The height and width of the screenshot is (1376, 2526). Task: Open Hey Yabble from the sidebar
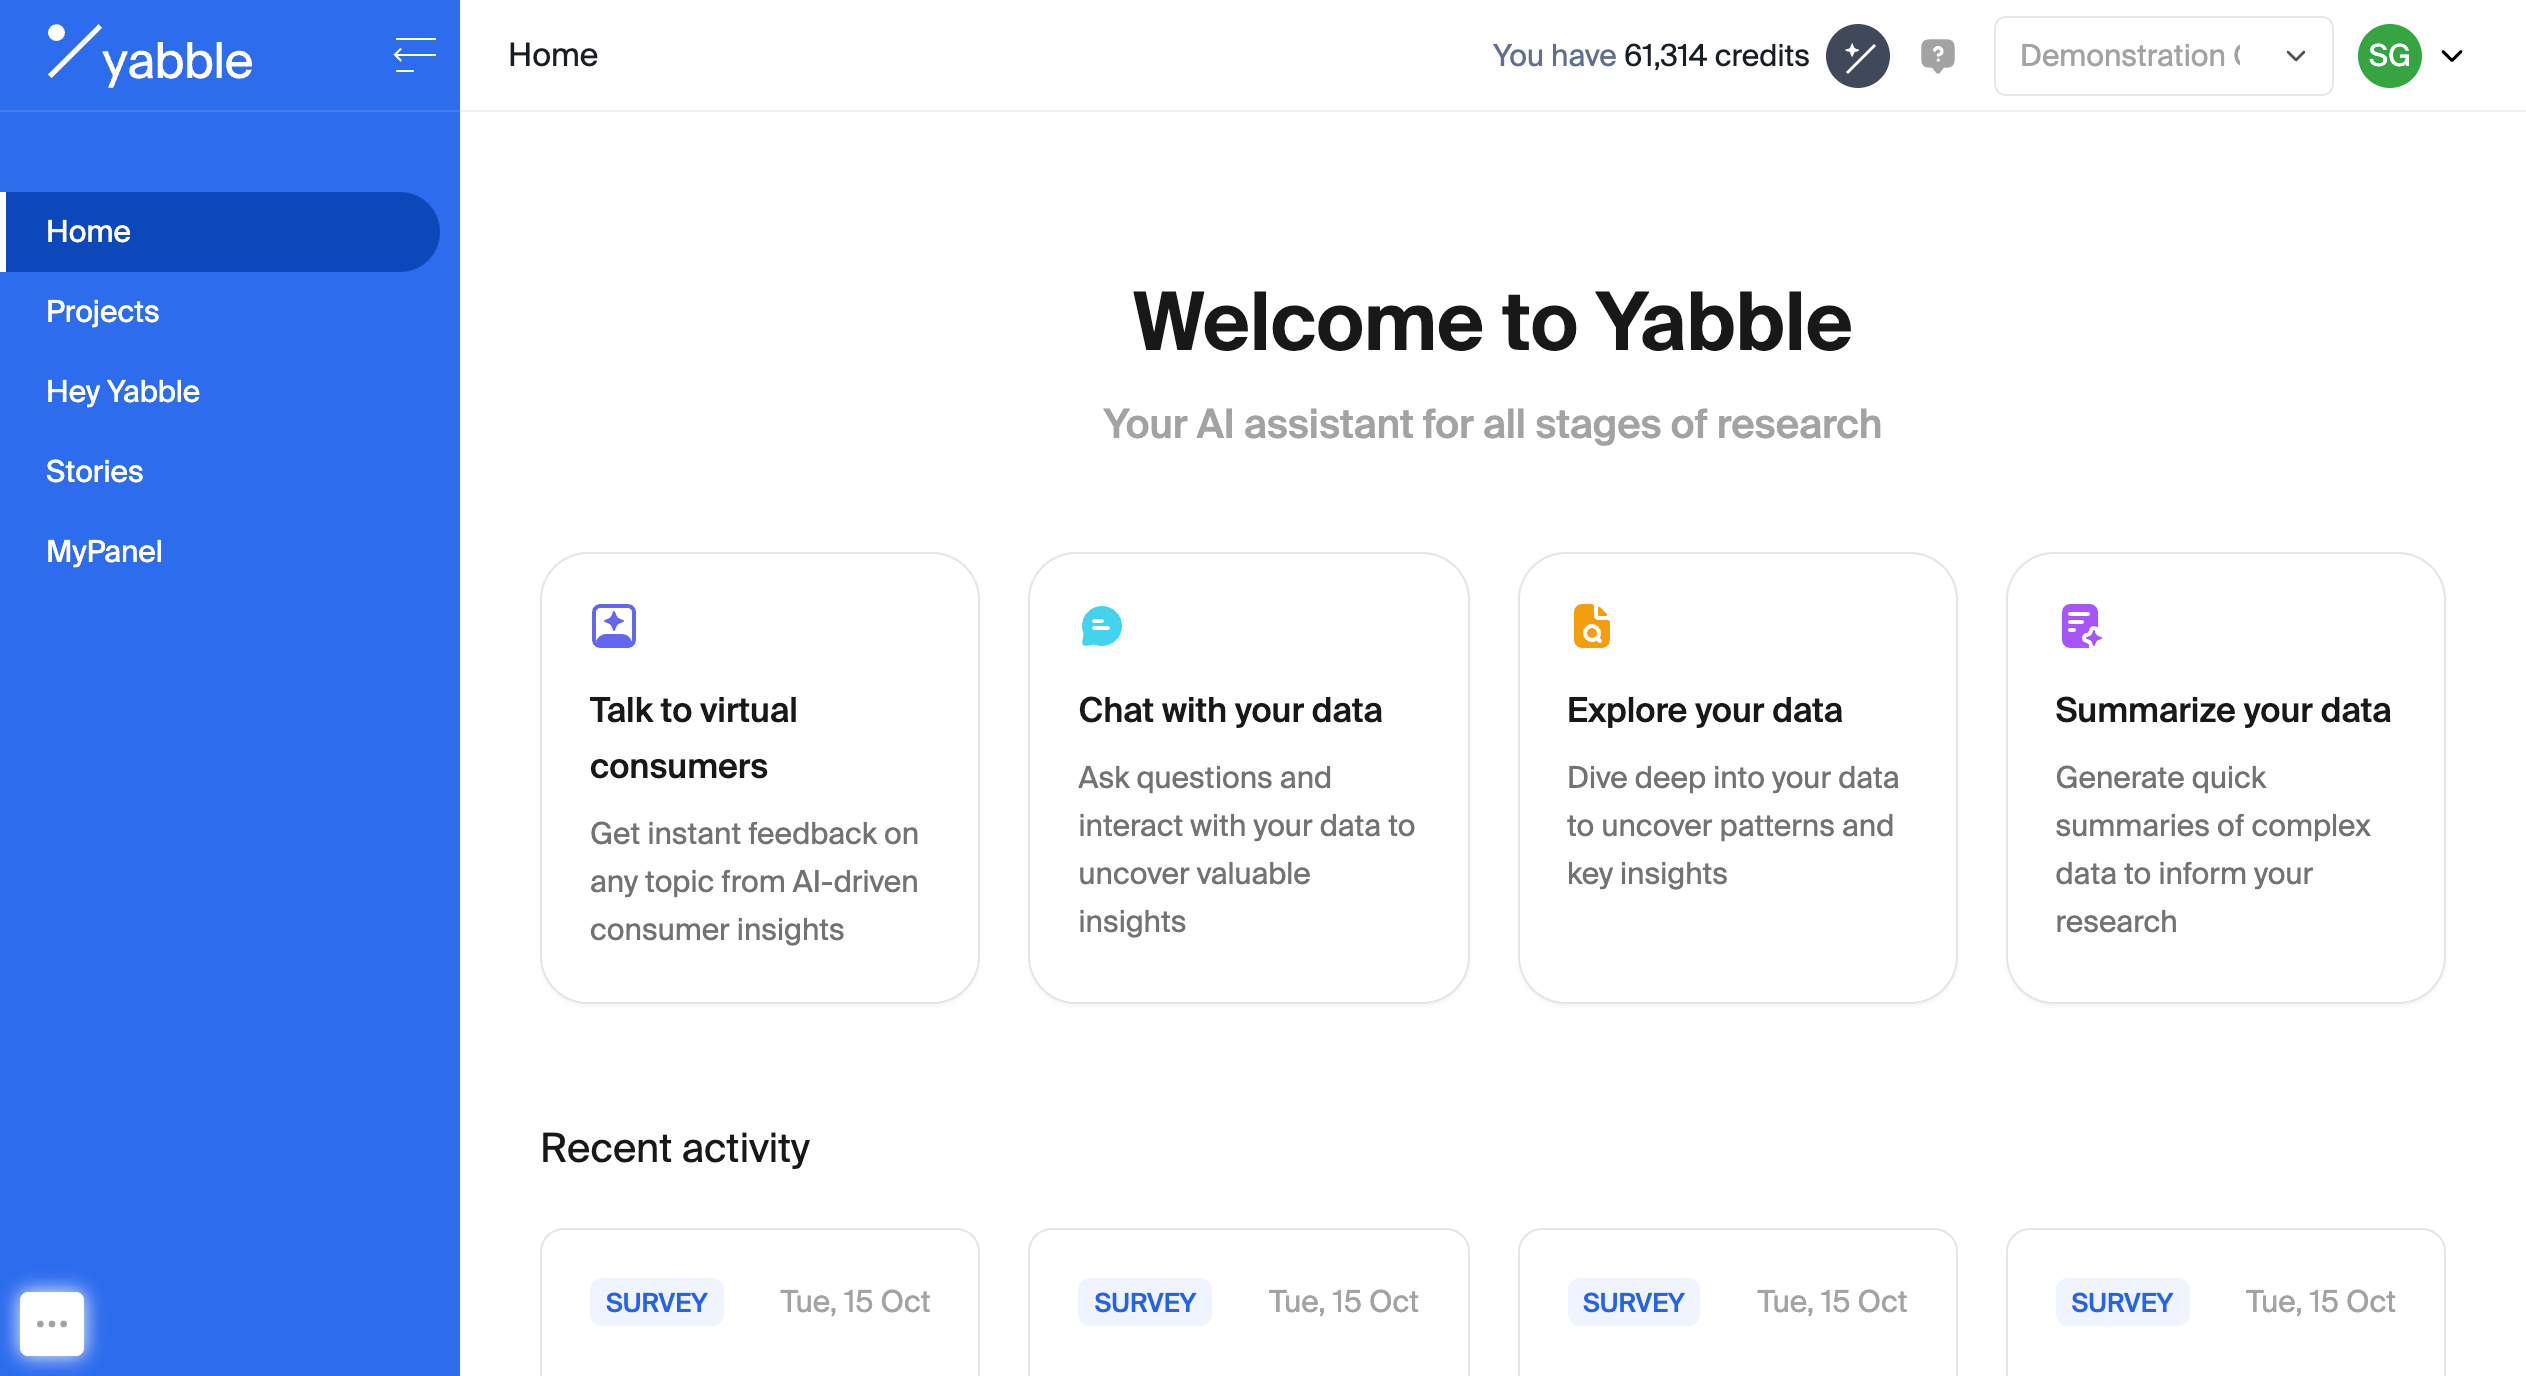point(122,391)
